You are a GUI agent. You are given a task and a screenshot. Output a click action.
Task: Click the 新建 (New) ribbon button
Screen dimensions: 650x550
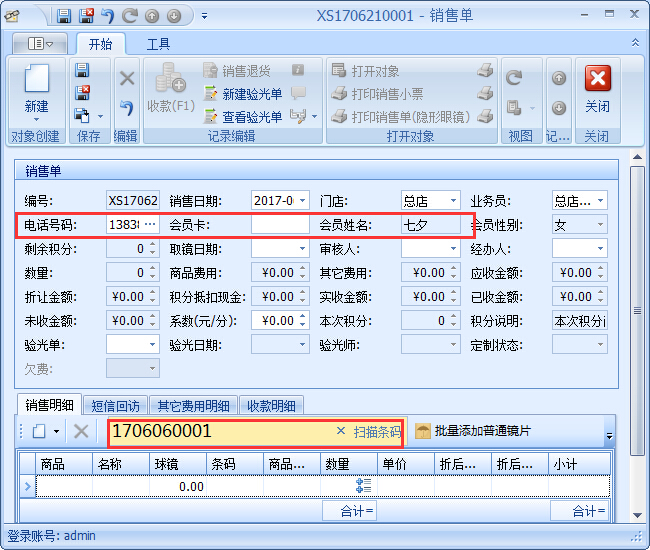coord(36,90)
